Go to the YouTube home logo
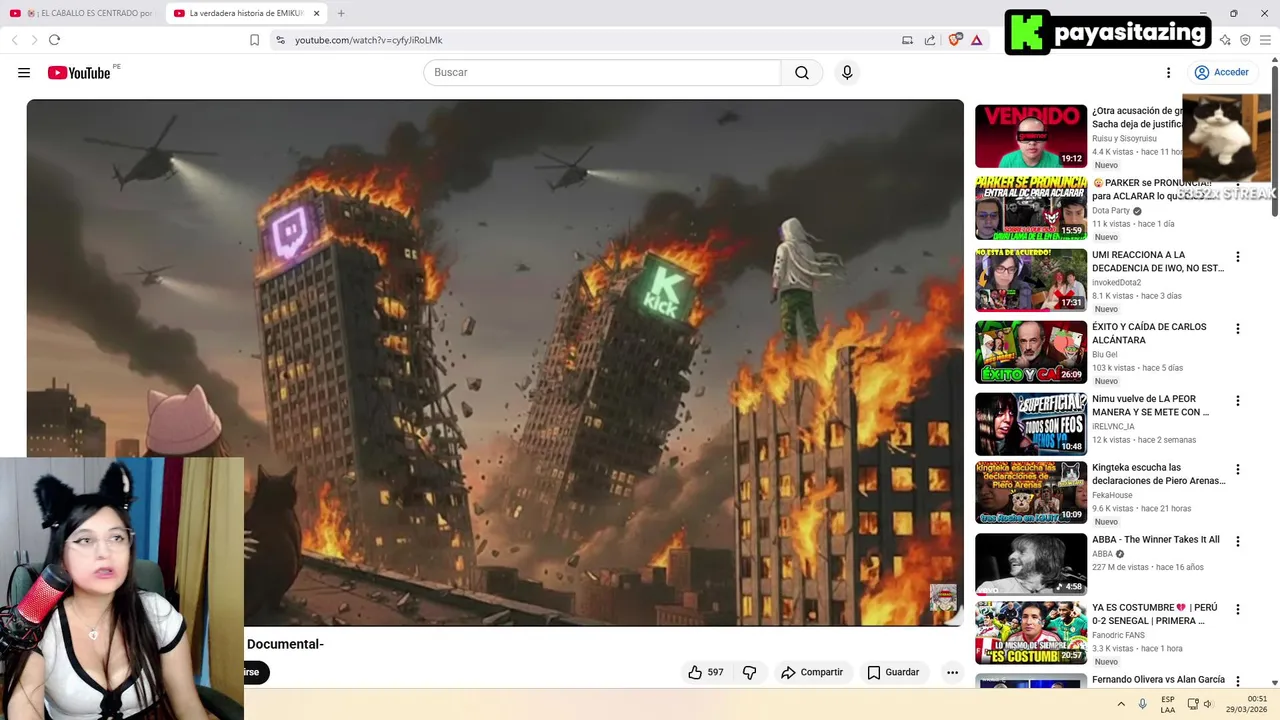 click(79, 73)
